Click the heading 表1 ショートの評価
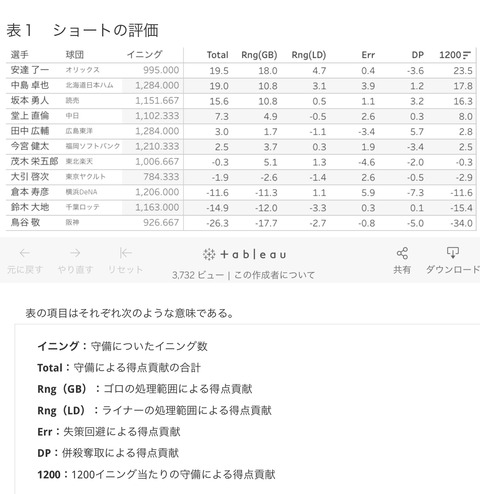The width and height of the screenshot is (480, 494). tap(82, 30)
